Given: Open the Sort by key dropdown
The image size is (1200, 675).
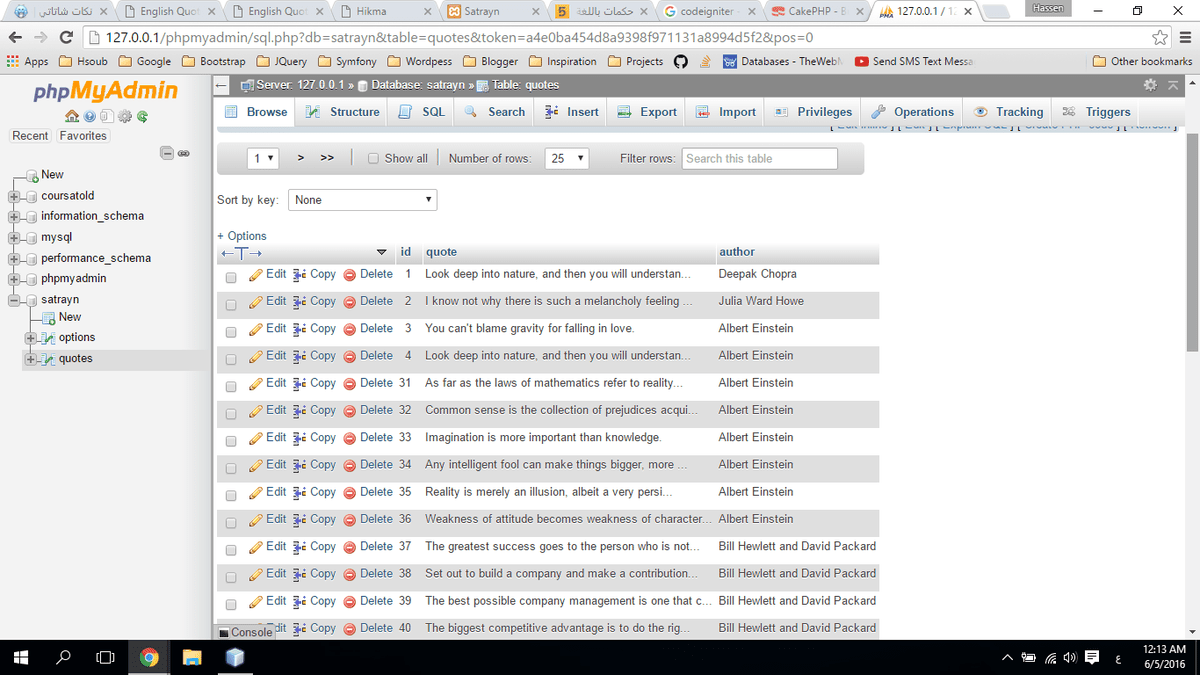Looking at the screenshot, I should [x=363, y=200].
